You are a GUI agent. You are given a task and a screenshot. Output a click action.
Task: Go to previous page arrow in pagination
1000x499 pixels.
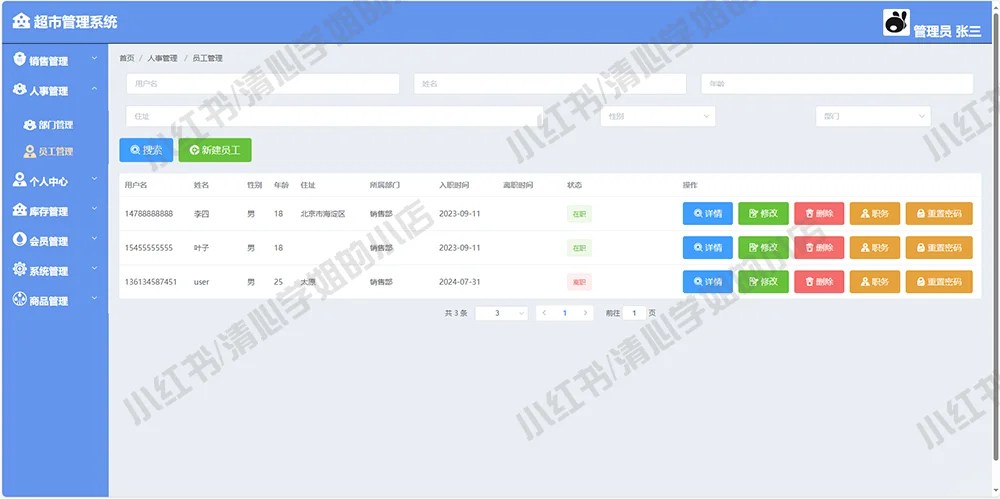point(545,313)
